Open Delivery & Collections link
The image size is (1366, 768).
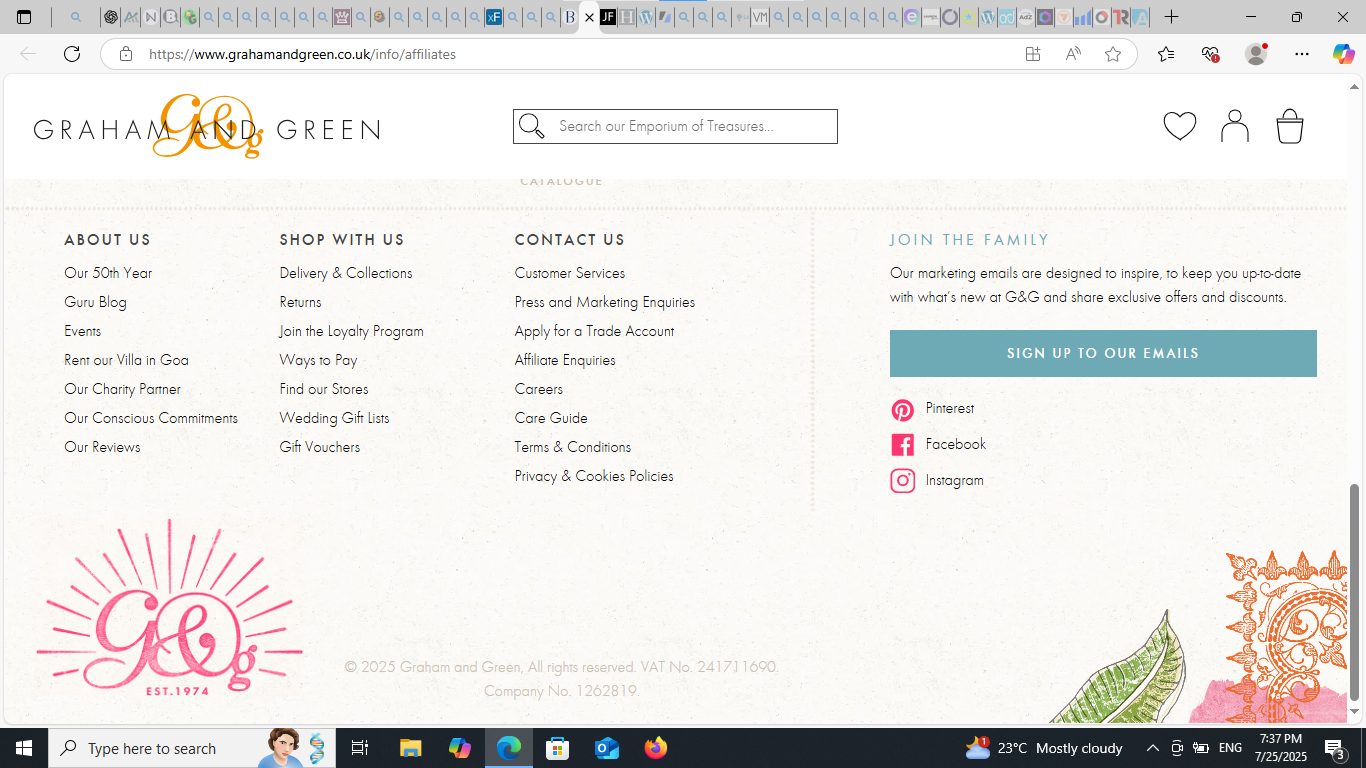click(x=346, y=273)
